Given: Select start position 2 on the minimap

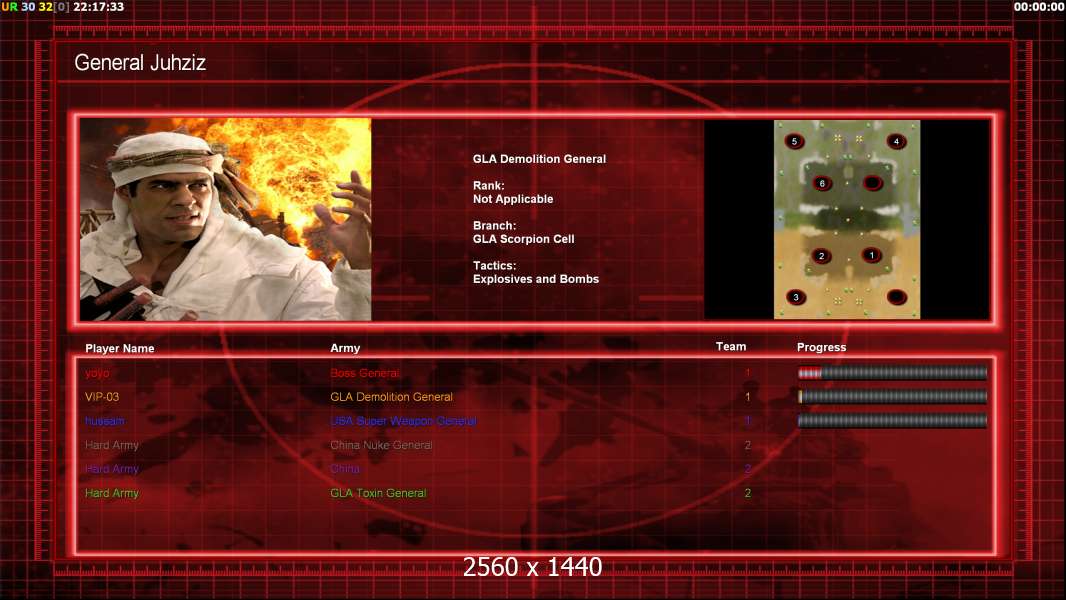Looking at the screenshot, I should (x=821, y=256).
